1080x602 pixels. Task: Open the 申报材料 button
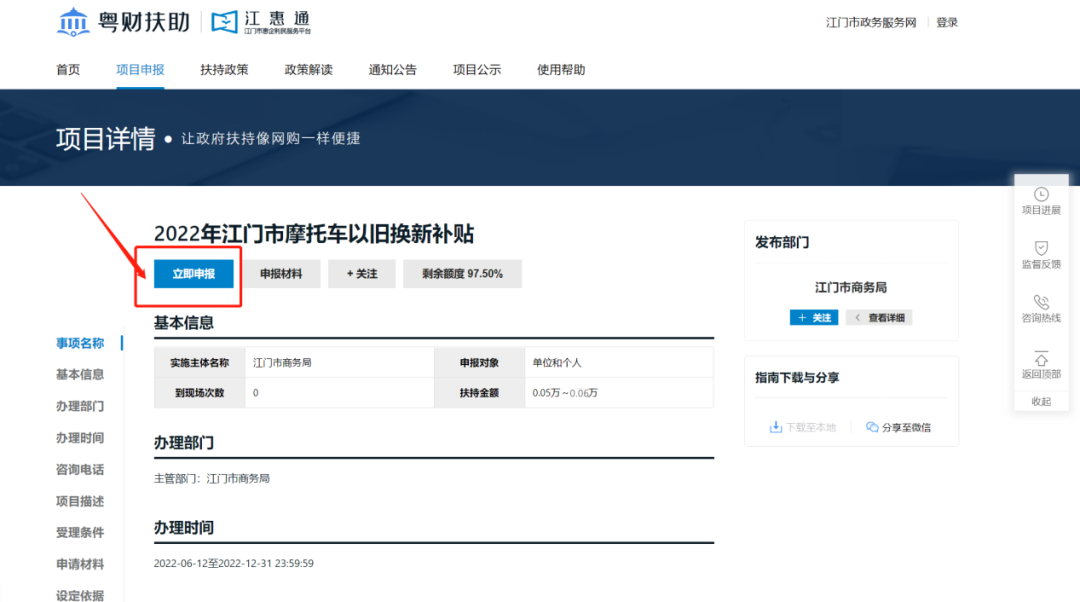(x=281, y=274)
